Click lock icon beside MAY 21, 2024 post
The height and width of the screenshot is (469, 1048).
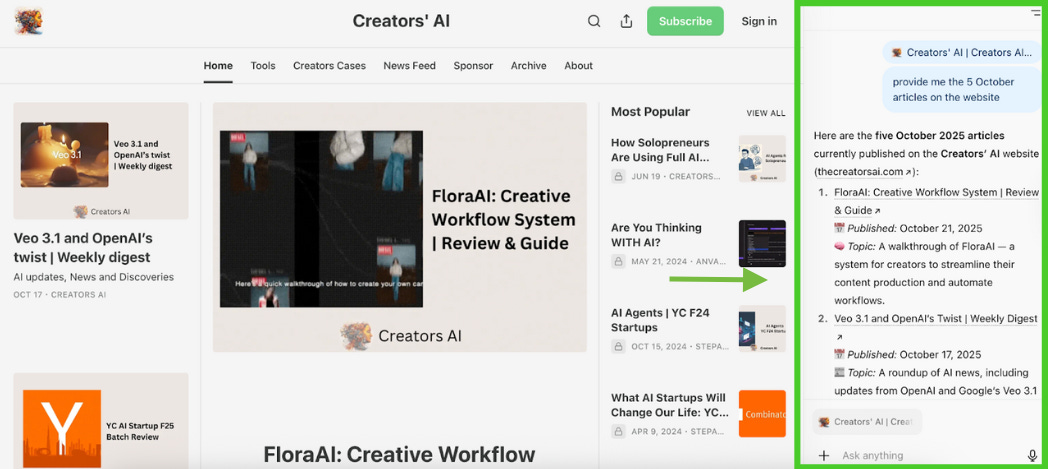(618, 262)
